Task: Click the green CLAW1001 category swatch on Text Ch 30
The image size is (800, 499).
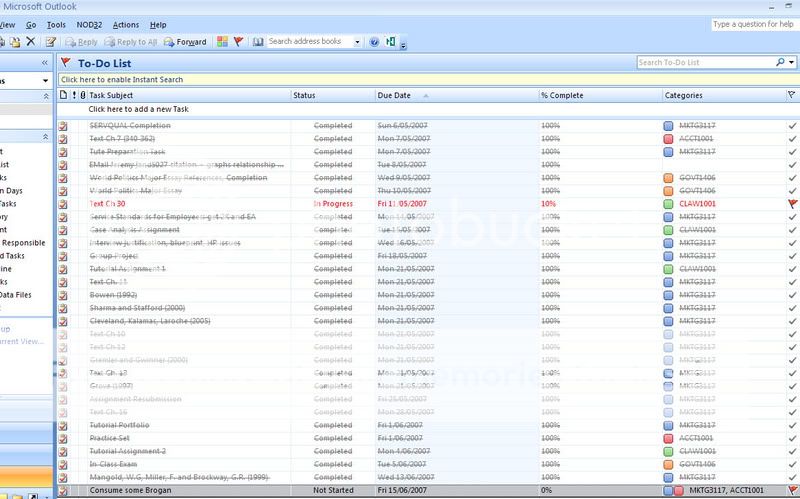Action: [x=668, y=204]
